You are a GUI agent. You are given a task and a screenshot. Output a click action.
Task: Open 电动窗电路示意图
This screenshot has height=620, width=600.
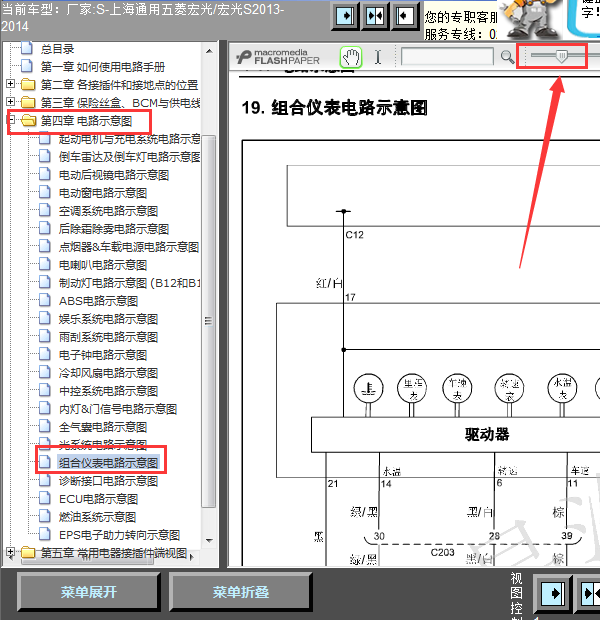(103, 193)
